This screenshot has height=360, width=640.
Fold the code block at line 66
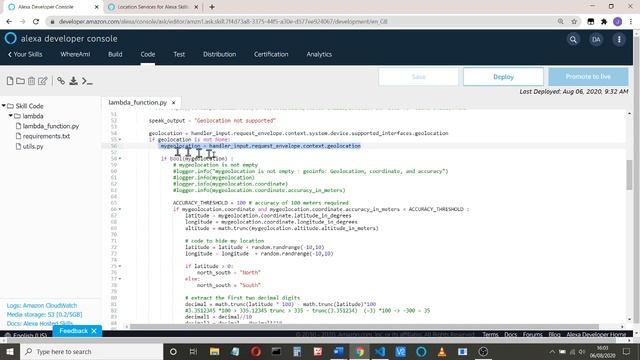tap(120, 209)
